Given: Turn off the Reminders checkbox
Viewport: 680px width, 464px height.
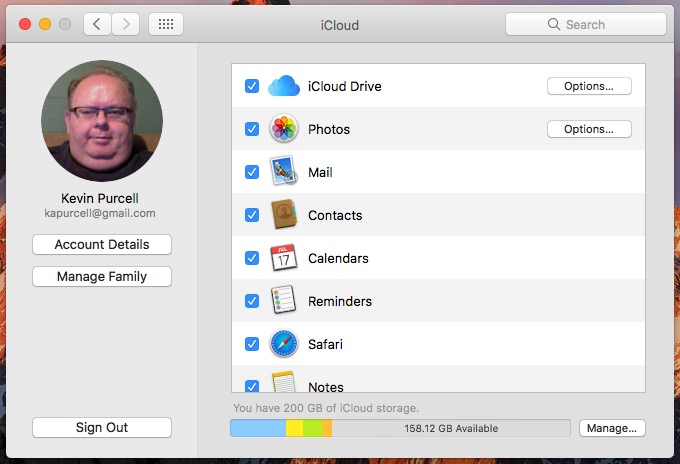Looking at the screenshot, I should [252, 301].
